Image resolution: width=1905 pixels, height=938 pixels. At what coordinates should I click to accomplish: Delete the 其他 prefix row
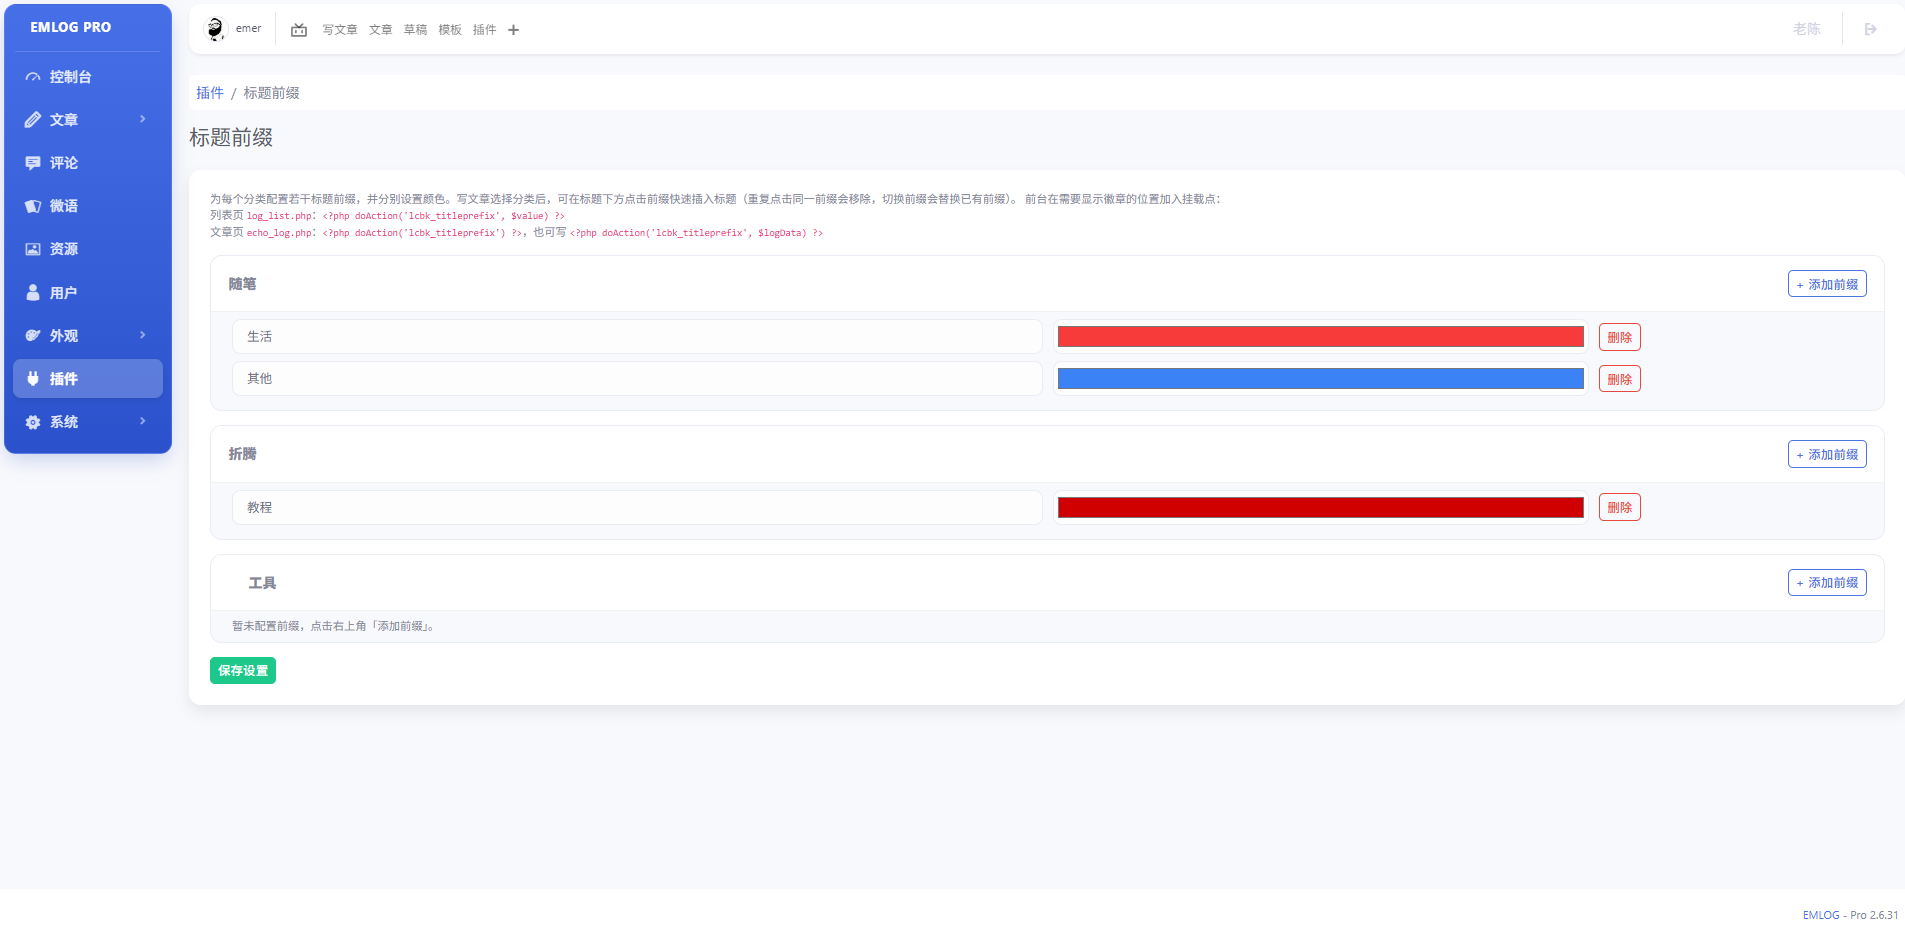tap(1619, 379)
